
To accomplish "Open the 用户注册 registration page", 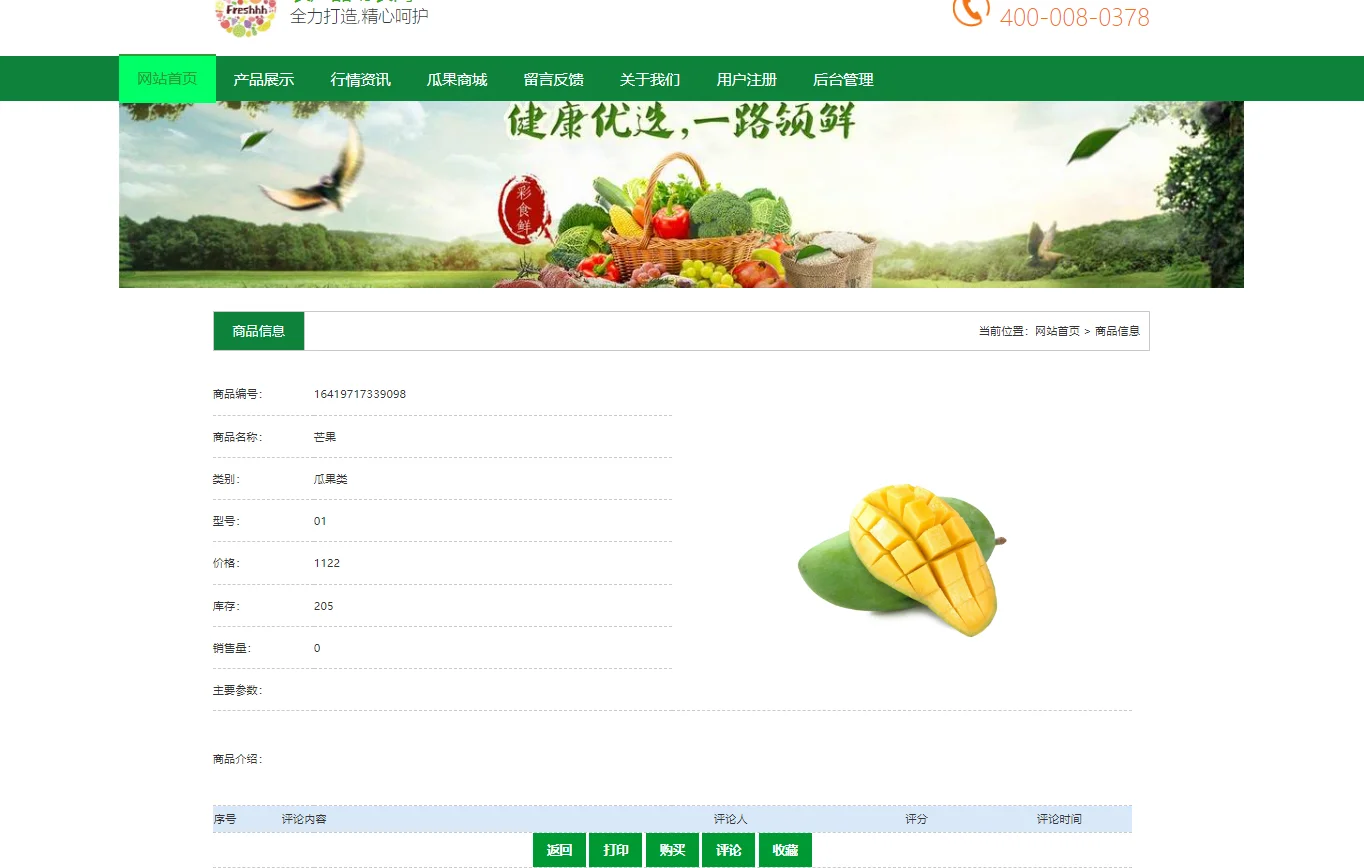I will tap(746, 78).
